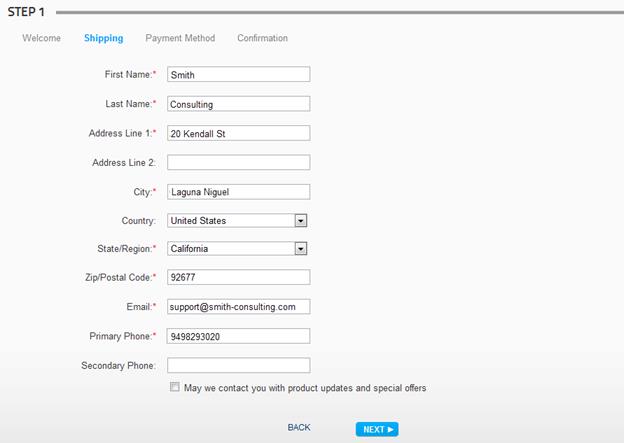This screenshot has height=443, width=624.
Task: Go to the Confirmation tab
Action: pos(263,38)
